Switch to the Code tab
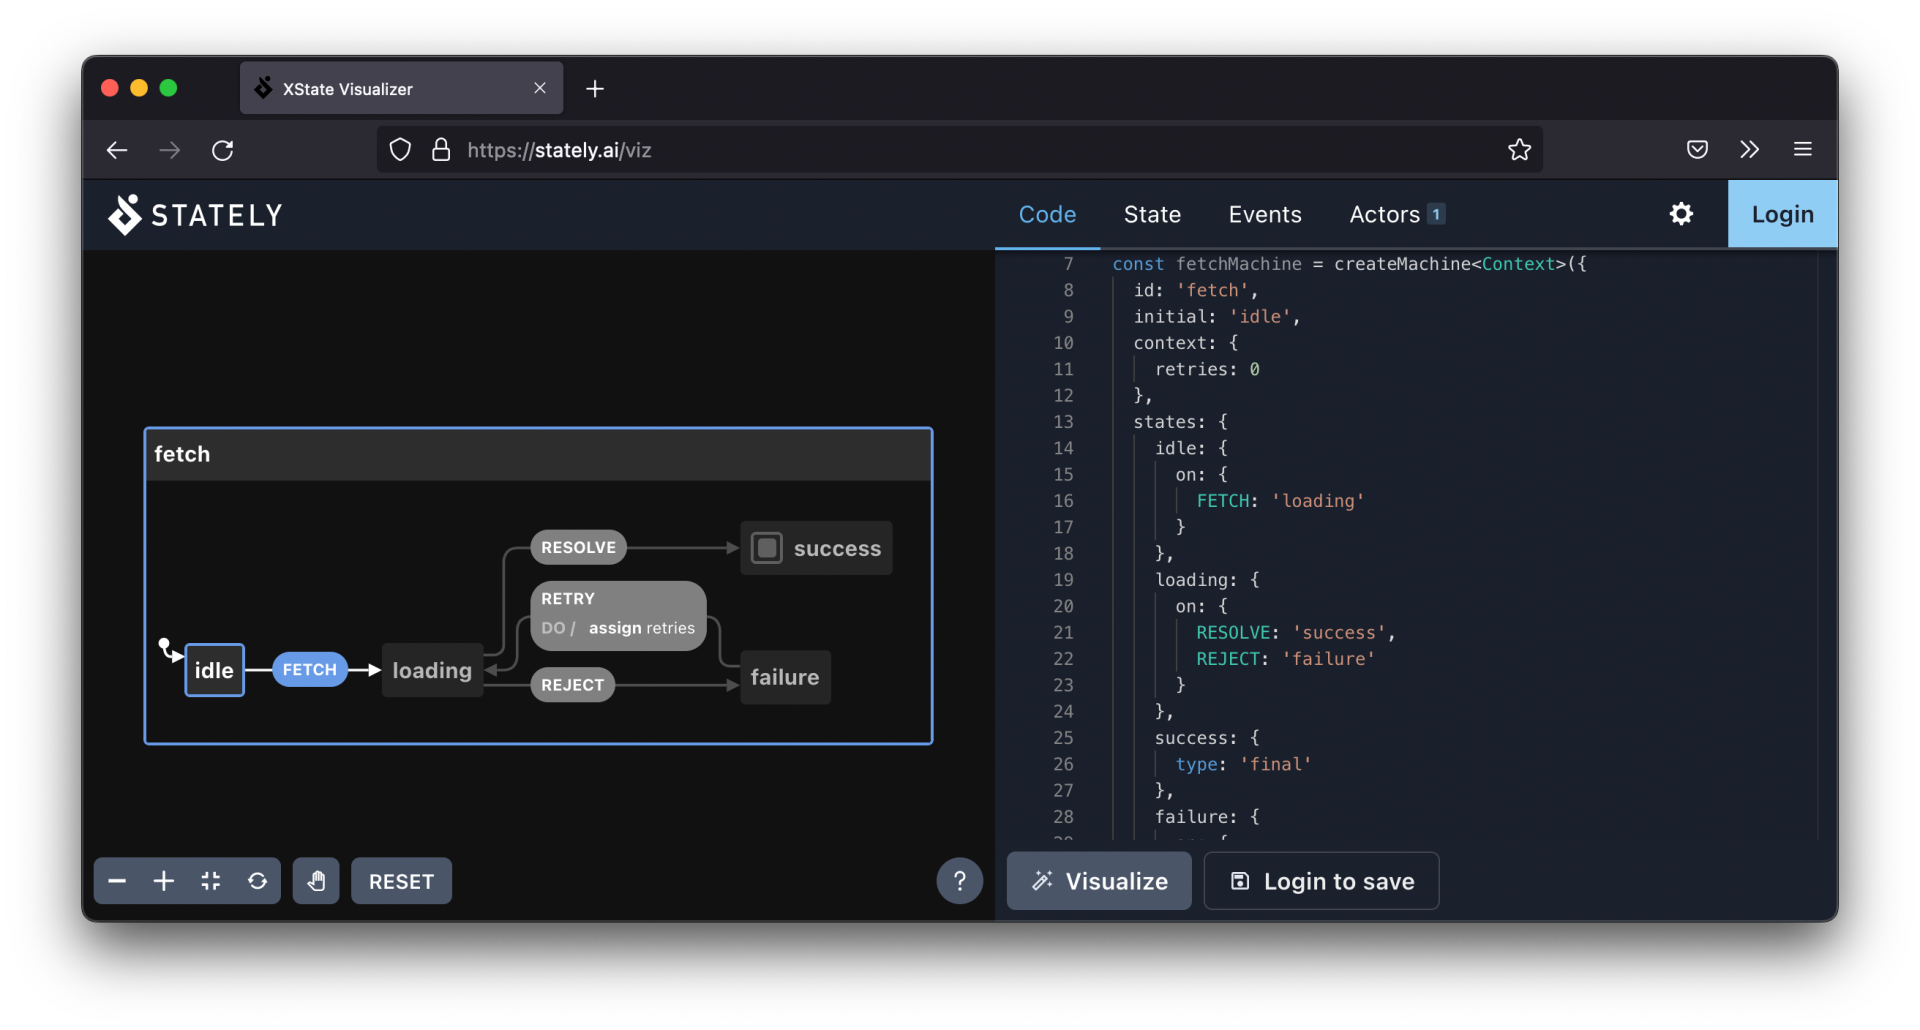Image resolution: width=1920 pixels, height=1030 pixels. [1047, 214]
